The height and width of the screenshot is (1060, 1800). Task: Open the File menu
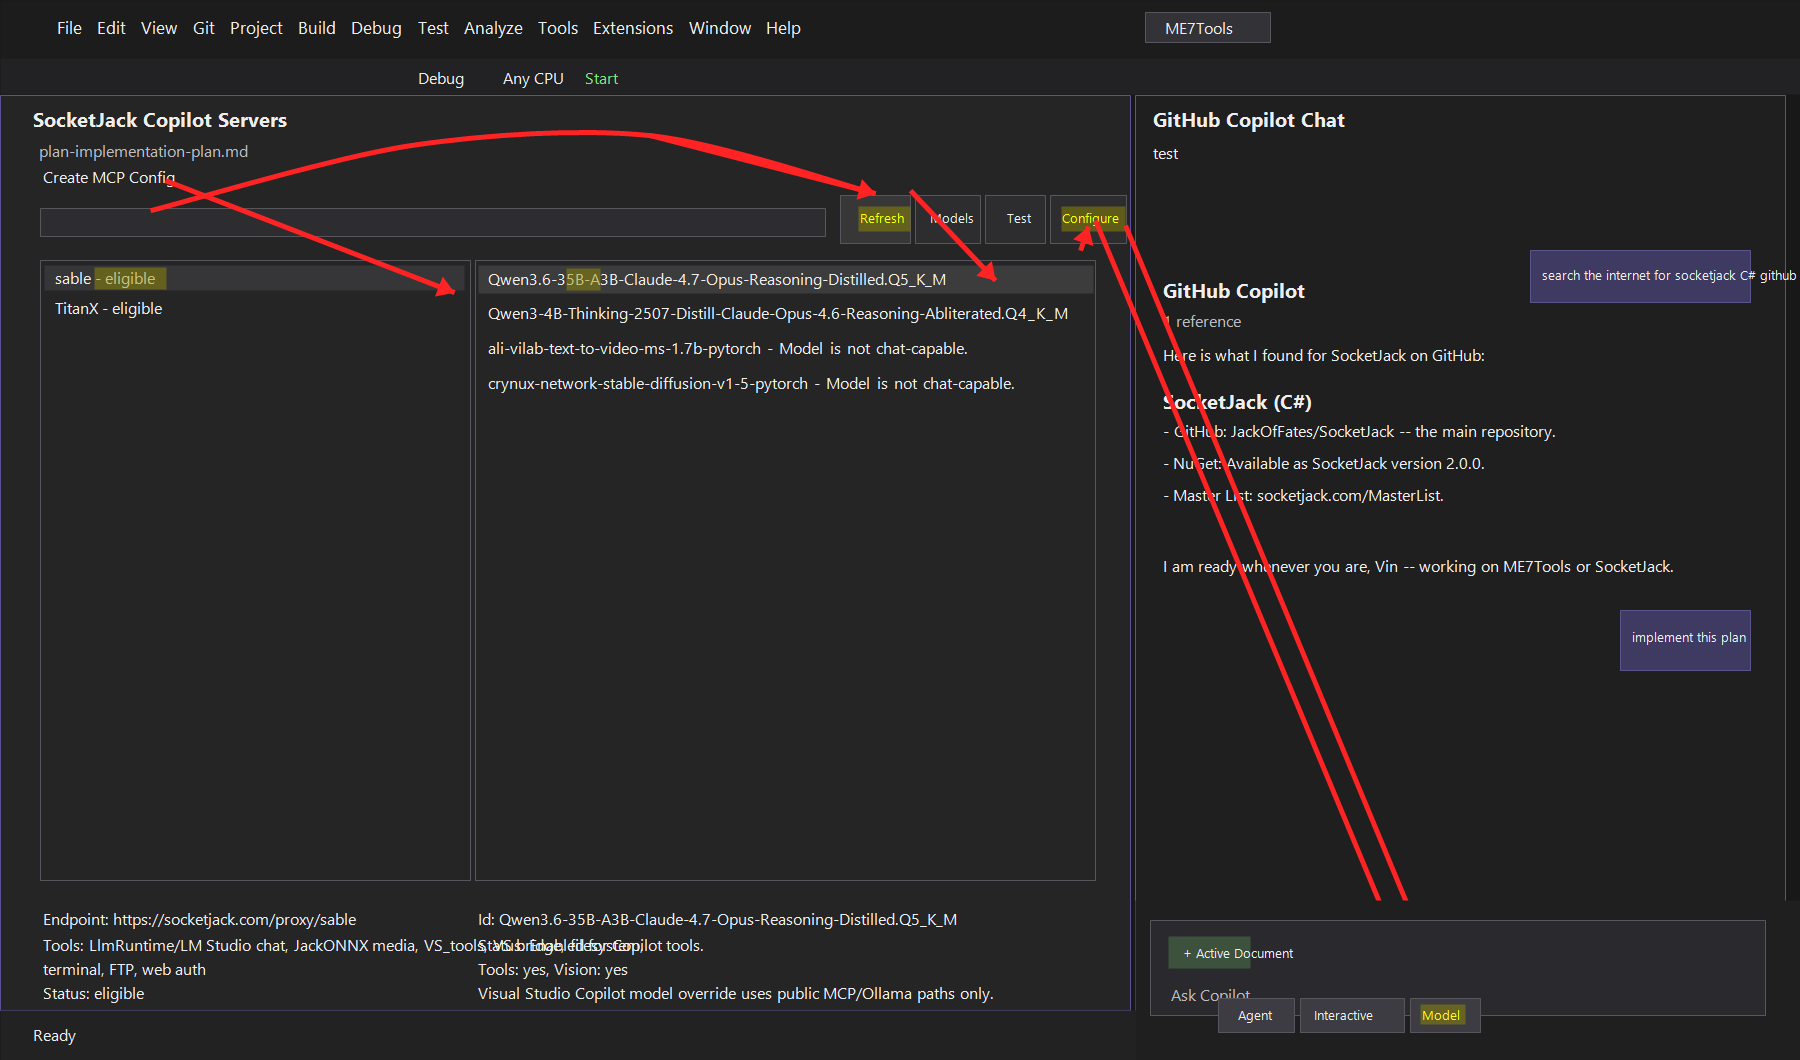coord(69,28)
